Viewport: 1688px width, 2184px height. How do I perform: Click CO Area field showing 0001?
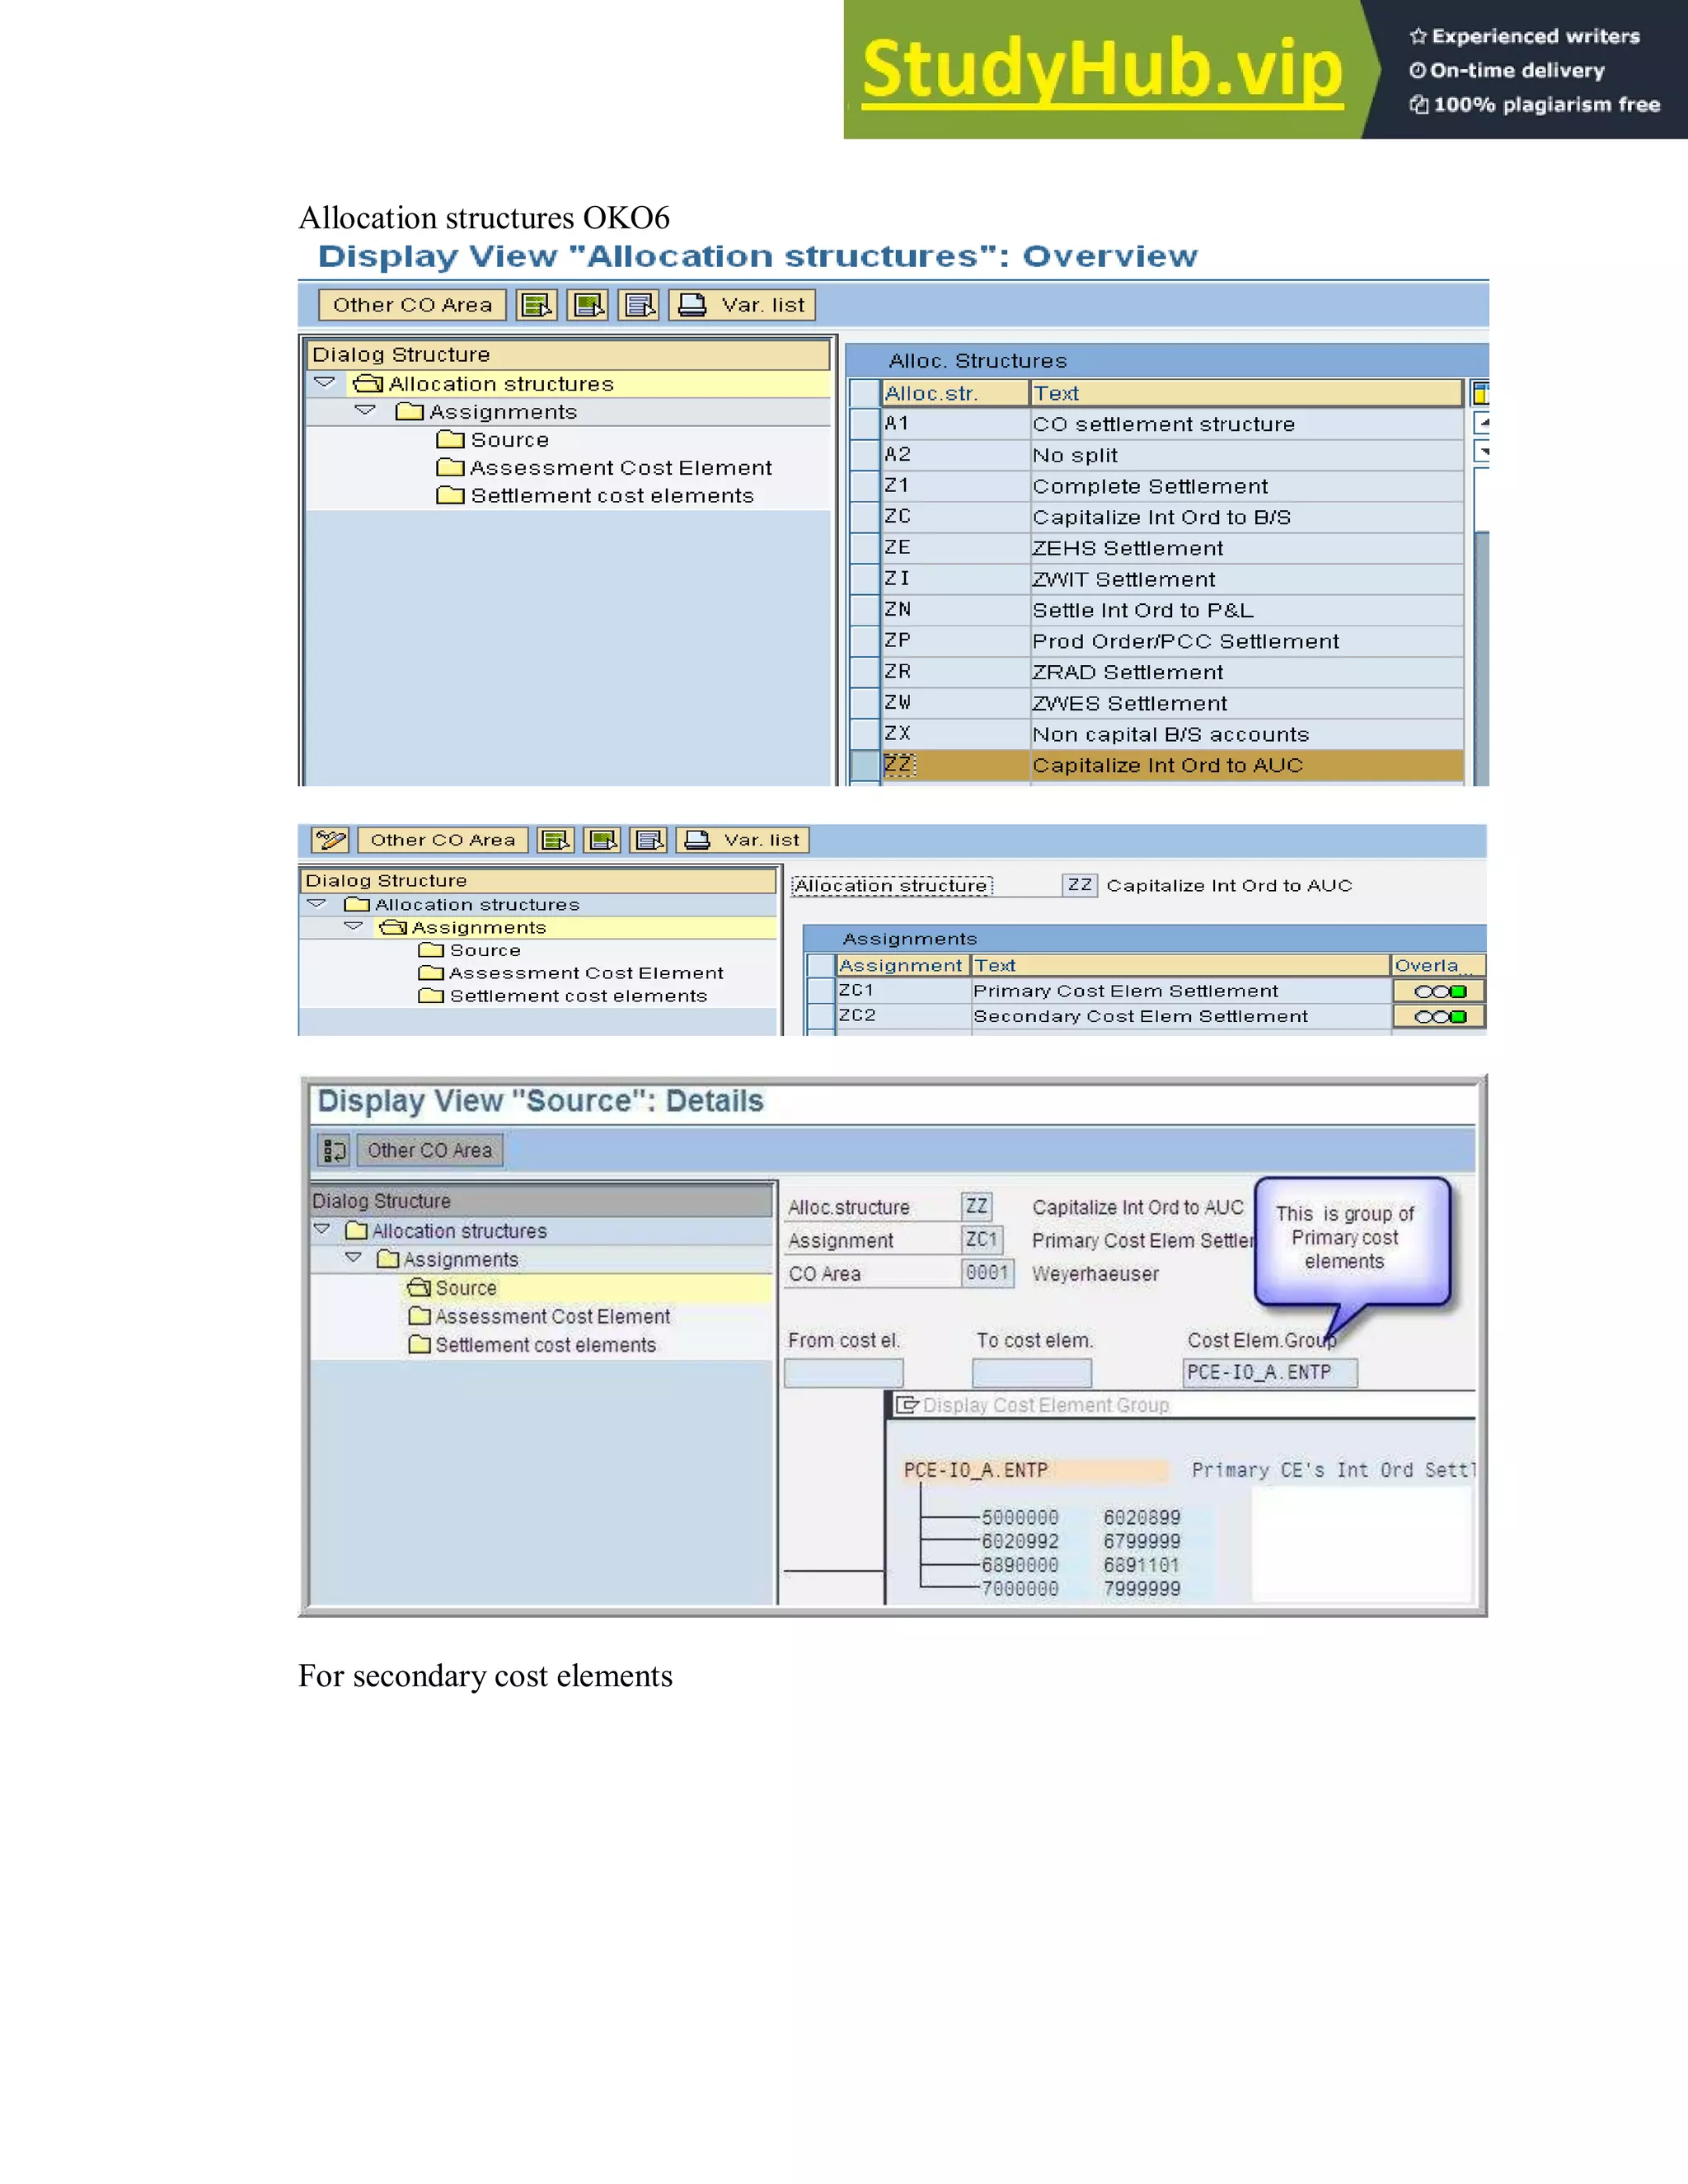coord(987,1273)
